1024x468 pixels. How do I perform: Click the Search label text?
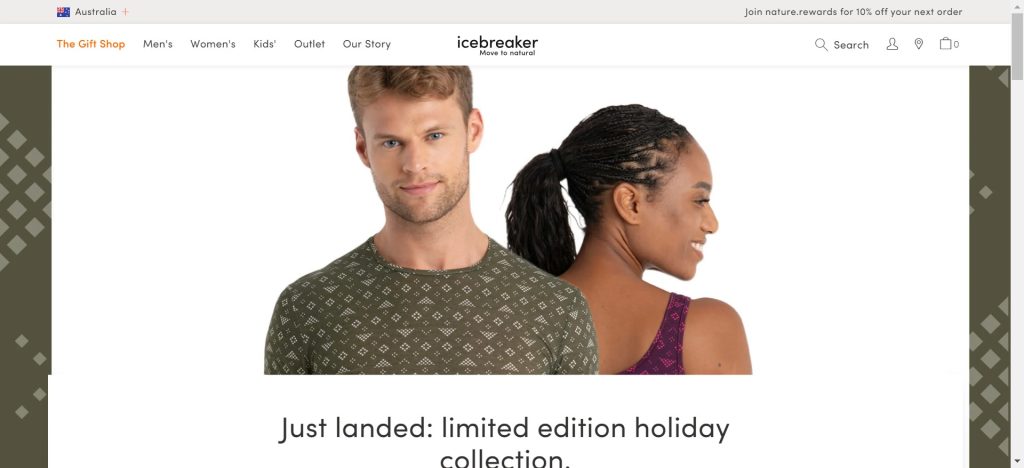click(851, 44)
